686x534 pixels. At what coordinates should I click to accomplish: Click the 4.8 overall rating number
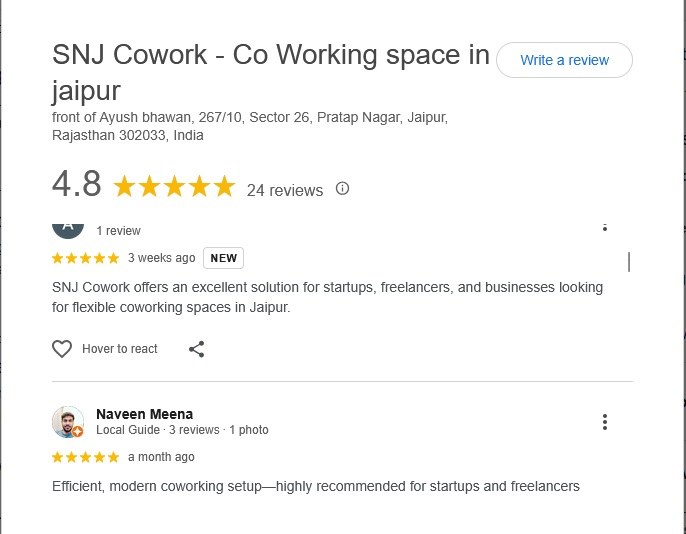pyautogui.click(x=77, y=185)
